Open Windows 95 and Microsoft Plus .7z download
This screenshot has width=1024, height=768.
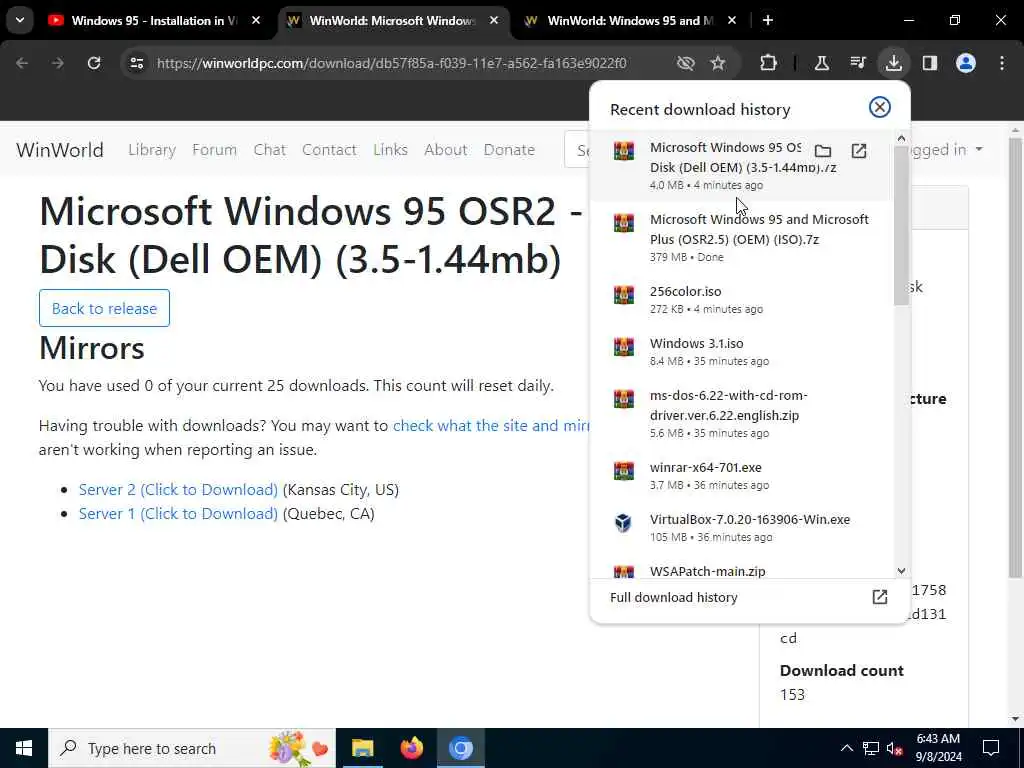tap(741, 237)
